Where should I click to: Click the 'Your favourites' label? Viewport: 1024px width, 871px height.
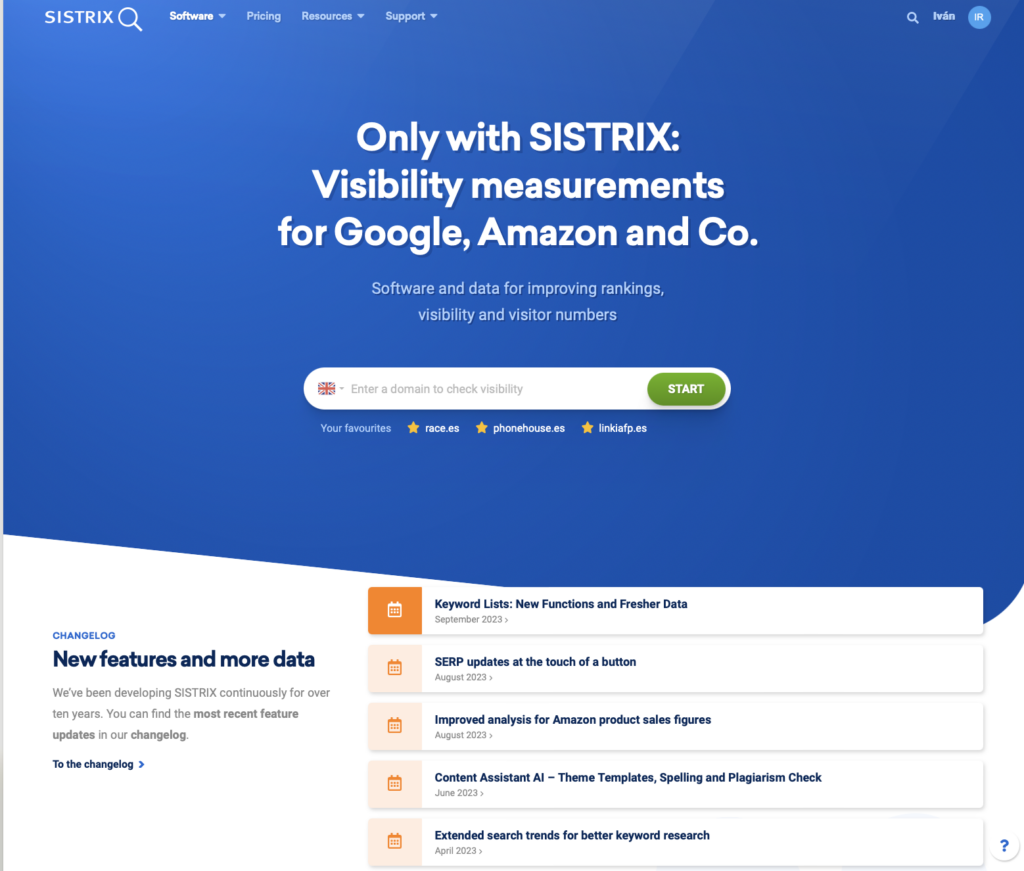(355, 428)
